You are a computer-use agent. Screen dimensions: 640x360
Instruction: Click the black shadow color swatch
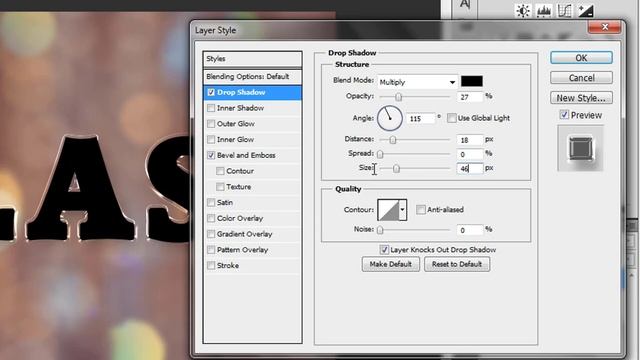472,81
